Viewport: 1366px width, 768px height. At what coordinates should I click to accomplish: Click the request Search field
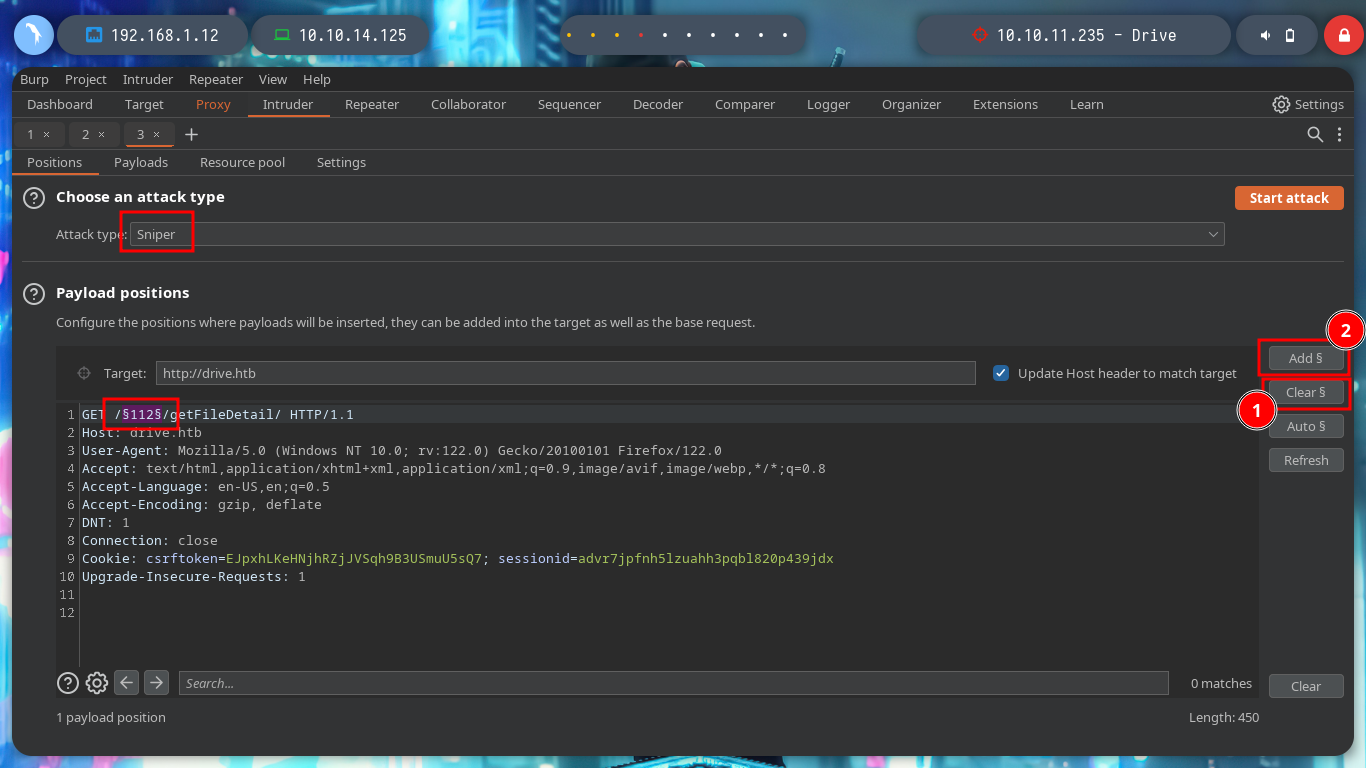[x=673, y=683]
